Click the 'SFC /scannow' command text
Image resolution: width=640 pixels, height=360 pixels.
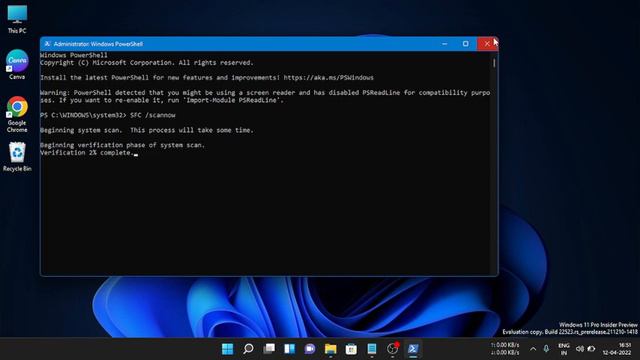[153, 115]
